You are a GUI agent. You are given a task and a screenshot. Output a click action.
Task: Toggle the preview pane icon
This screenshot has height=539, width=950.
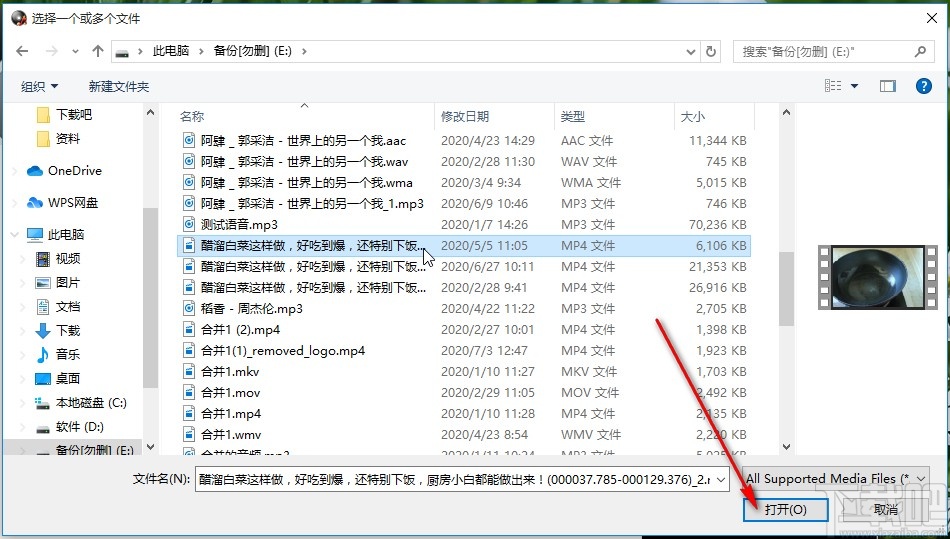point(888,86)
